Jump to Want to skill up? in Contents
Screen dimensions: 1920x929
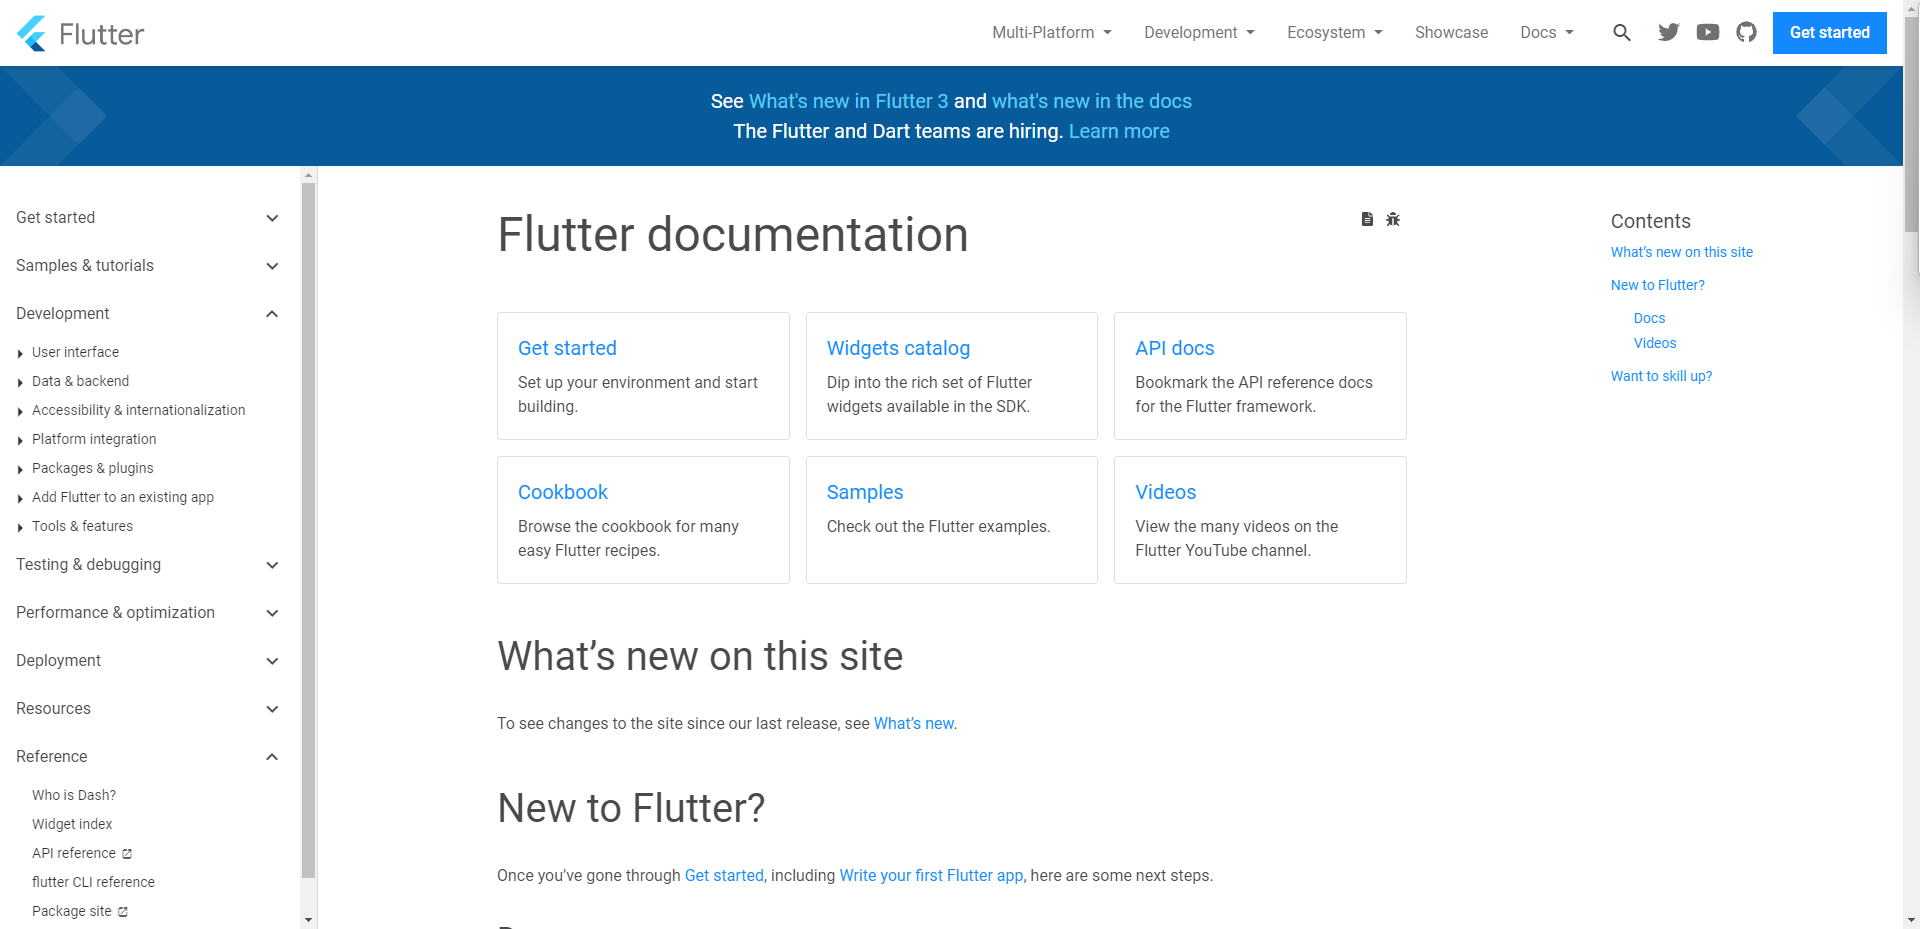[x=1661, y=376]
